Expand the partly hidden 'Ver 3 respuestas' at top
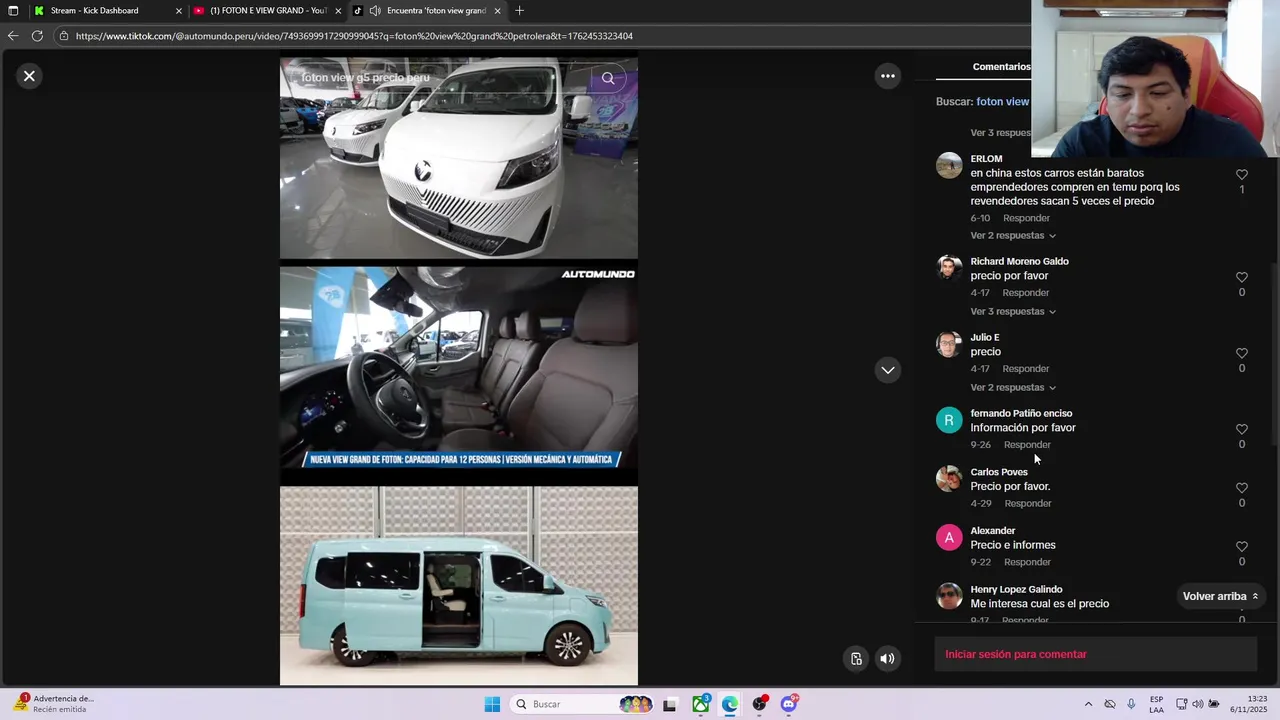1280x720 pixels. click(1000, 133)
